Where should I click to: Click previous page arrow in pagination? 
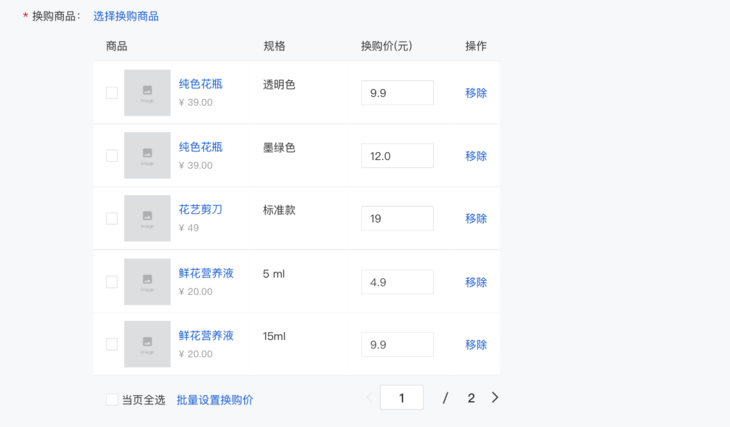[x=369, y=398]
